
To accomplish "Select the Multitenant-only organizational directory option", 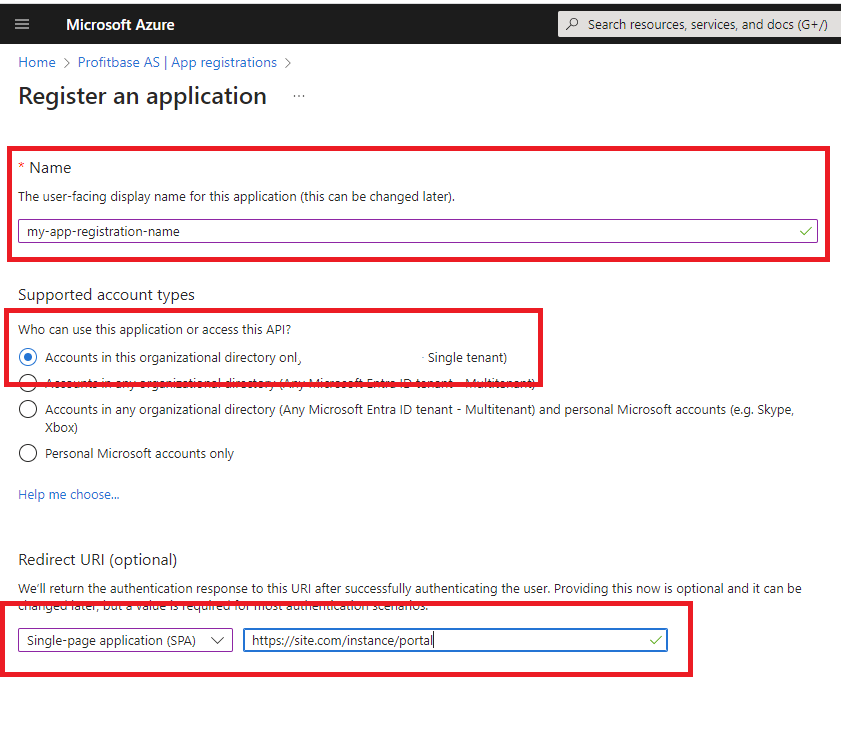I will (x=28, y=382).
